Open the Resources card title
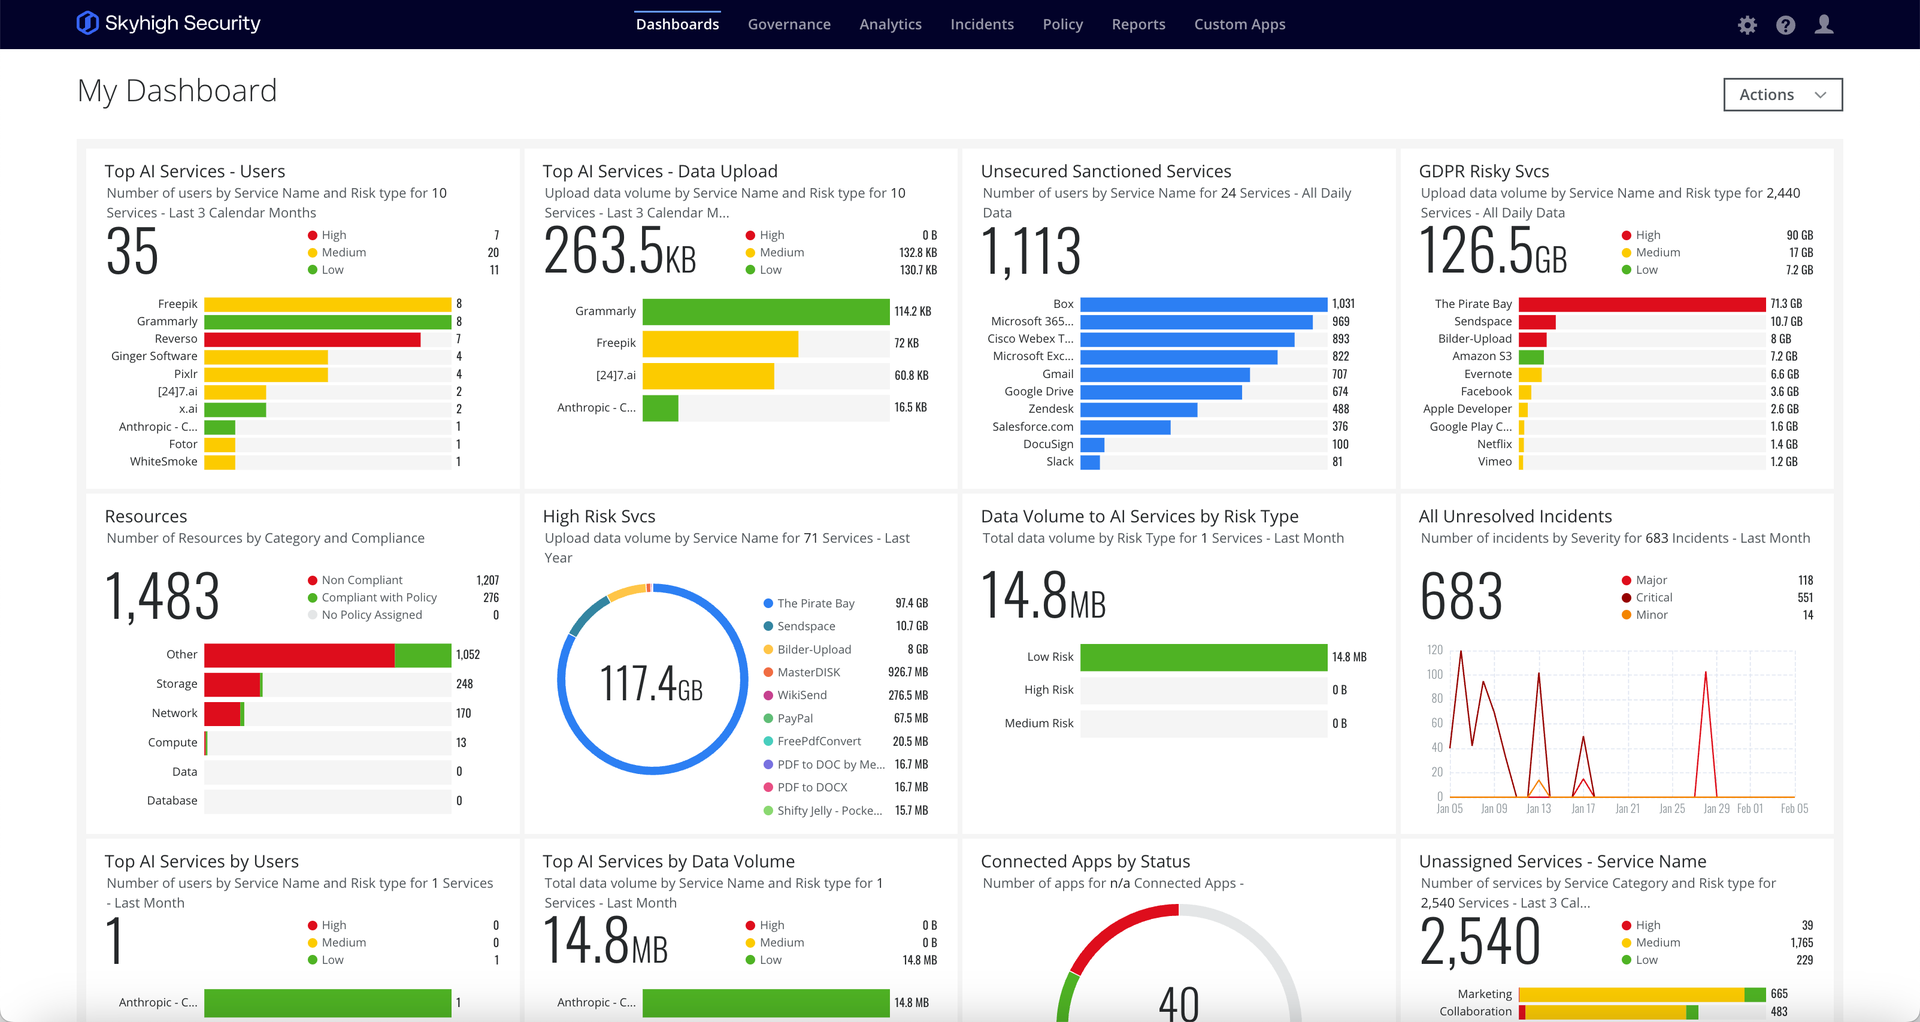The height and width of the screenshot is (1022, 1920). click(x=146, y=516)
